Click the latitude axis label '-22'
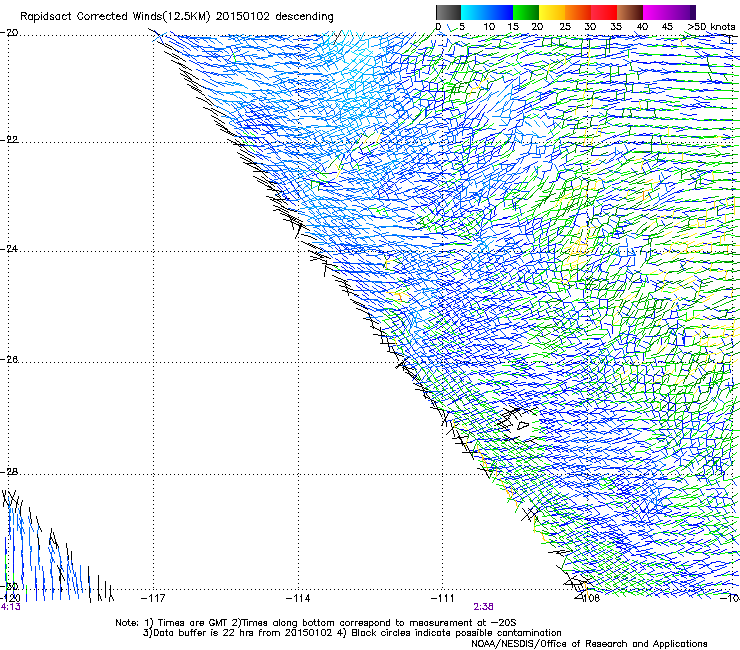 coord(9,139)
